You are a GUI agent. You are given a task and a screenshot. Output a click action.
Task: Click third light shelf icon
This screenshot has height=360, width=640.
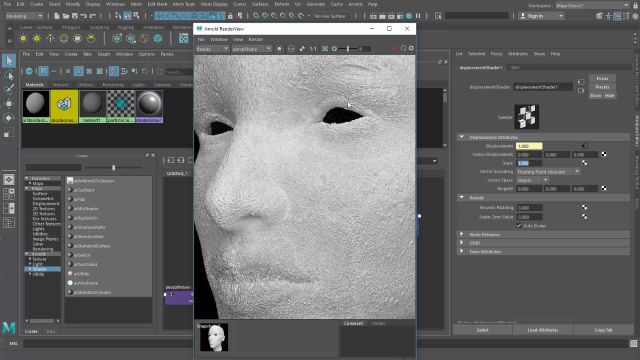pyautogui.click(x=50, y=38)
